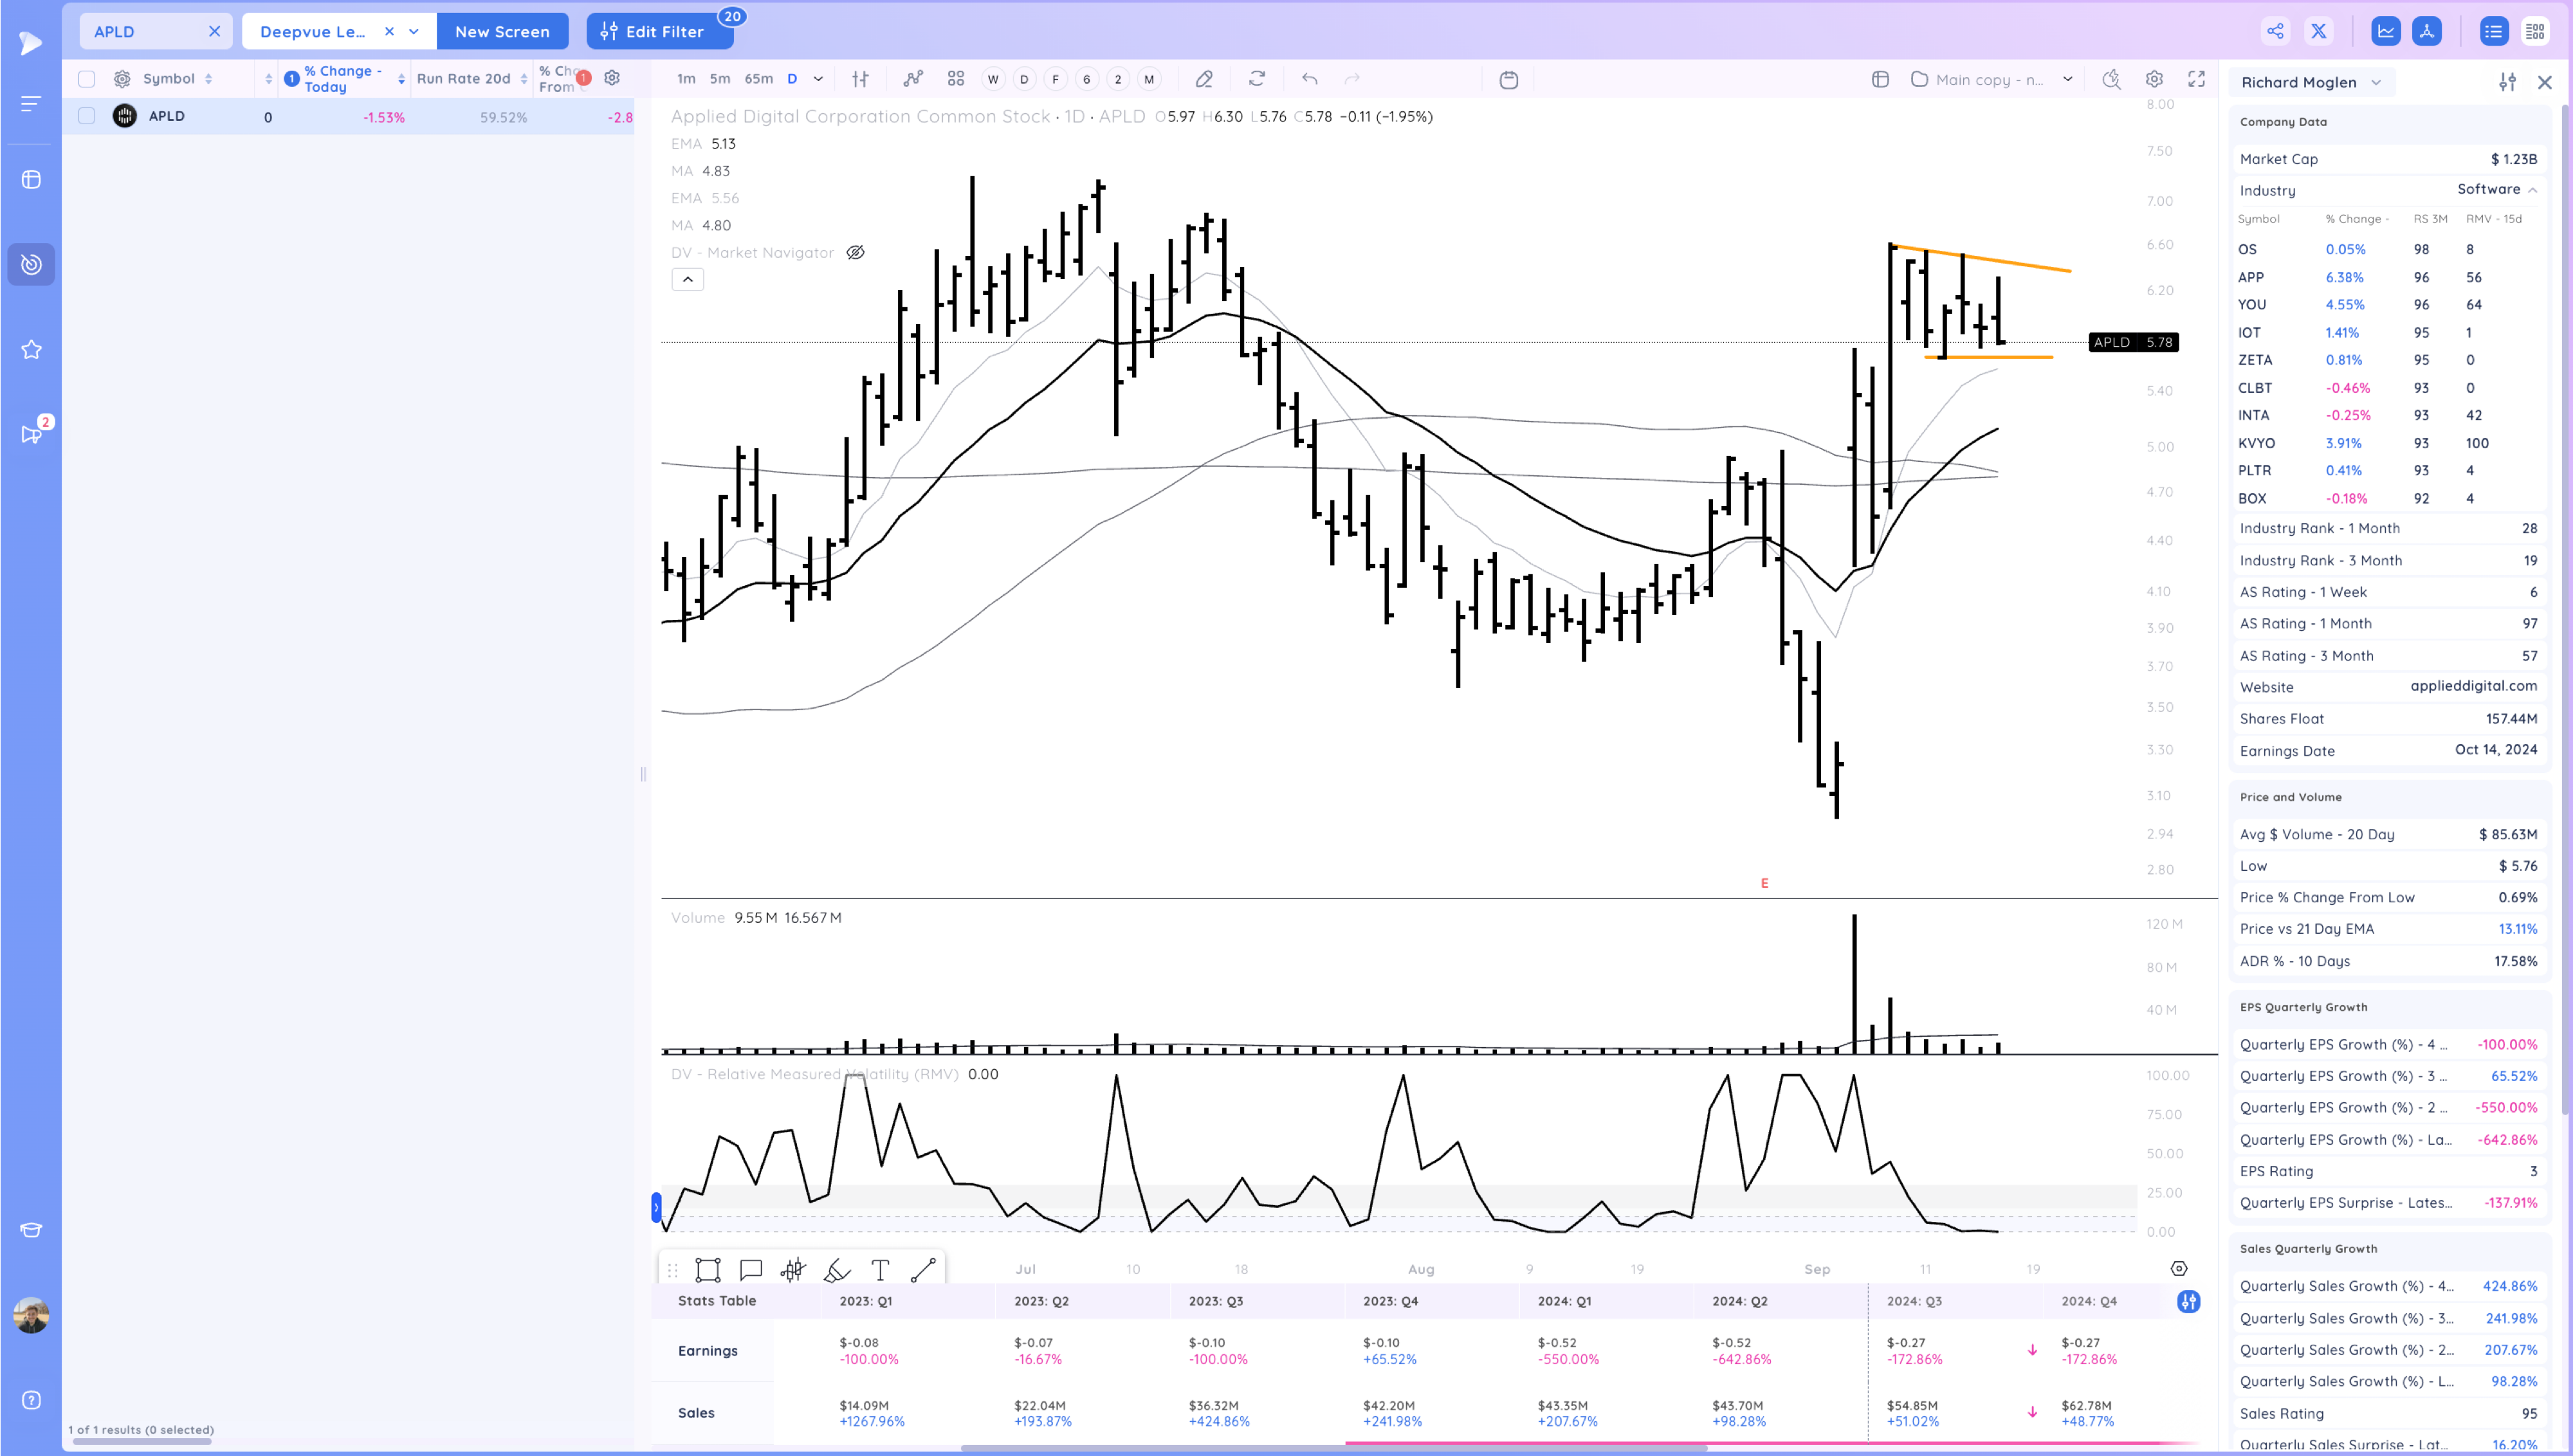Open the timeframe dropdown next to D

[x=818, y=79]
